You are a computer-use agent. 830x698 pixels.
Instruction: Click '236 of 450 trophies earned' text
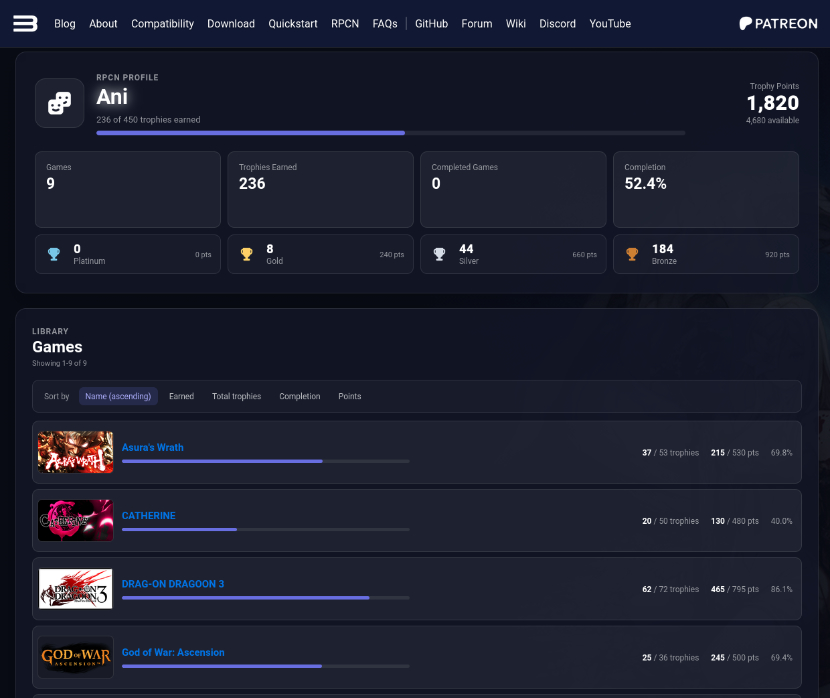[148, 120]
